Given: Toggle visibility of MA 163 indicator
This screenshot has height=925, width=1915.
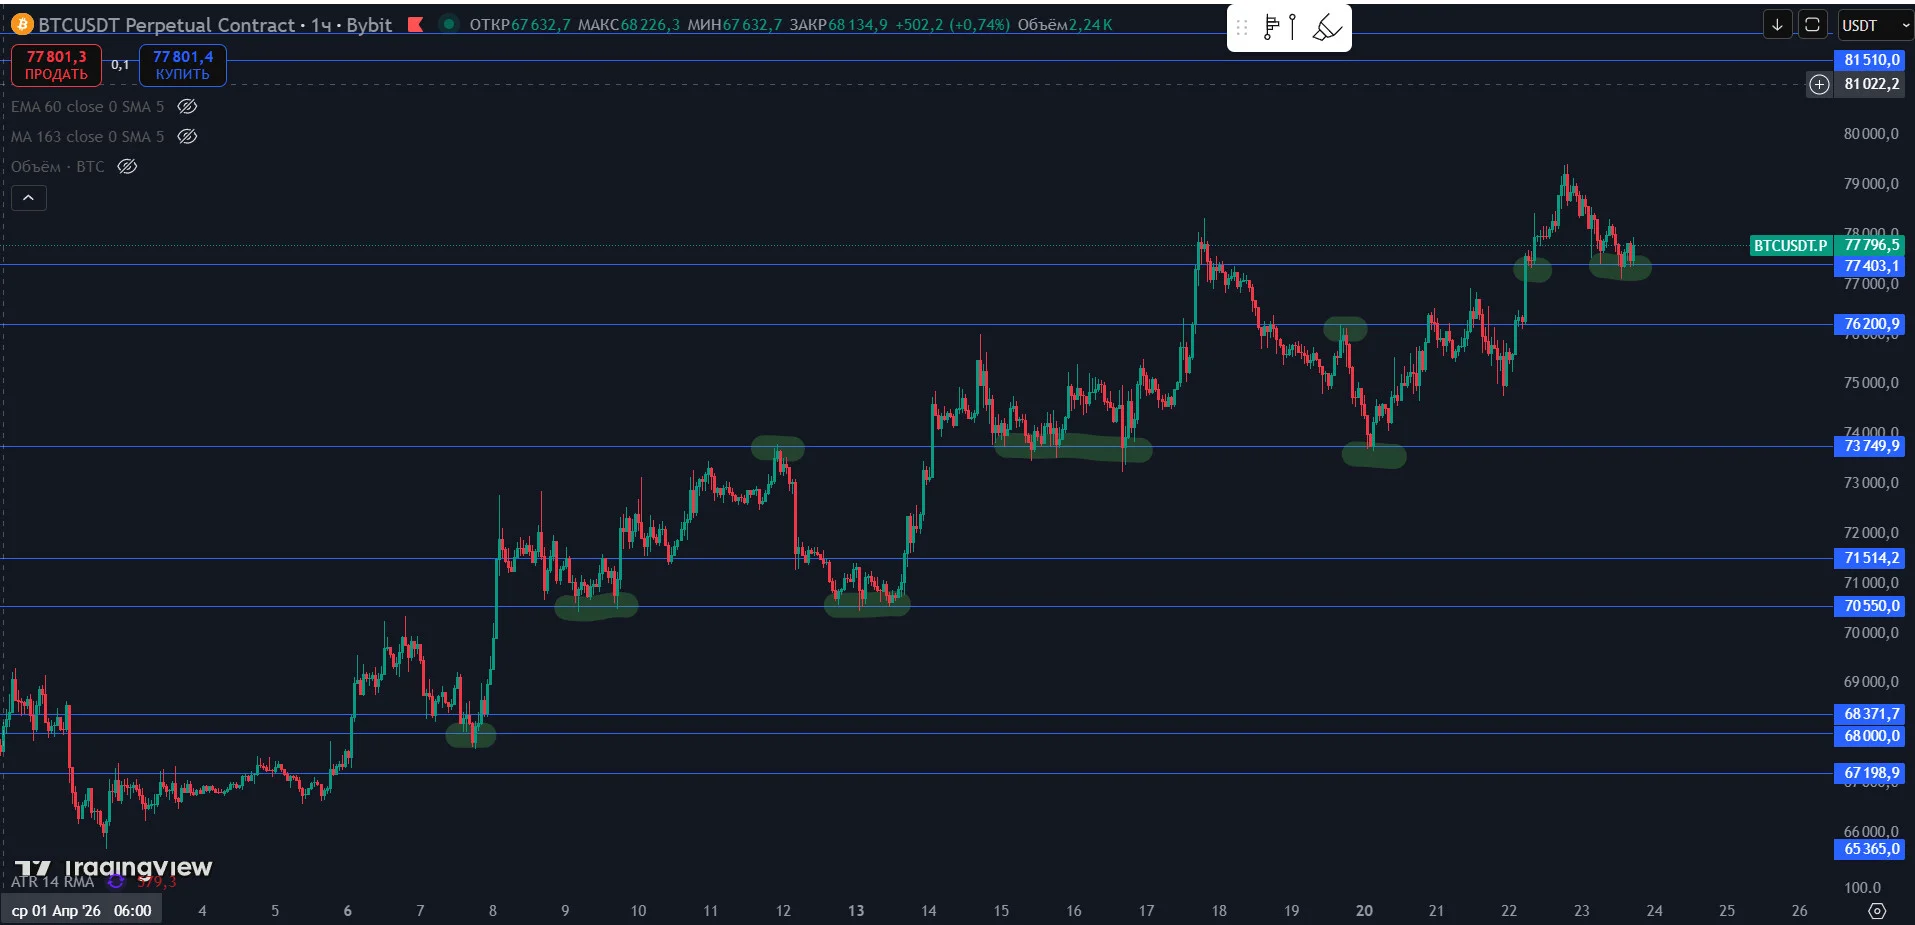Looking at the screenshot, I should (187, 137).
